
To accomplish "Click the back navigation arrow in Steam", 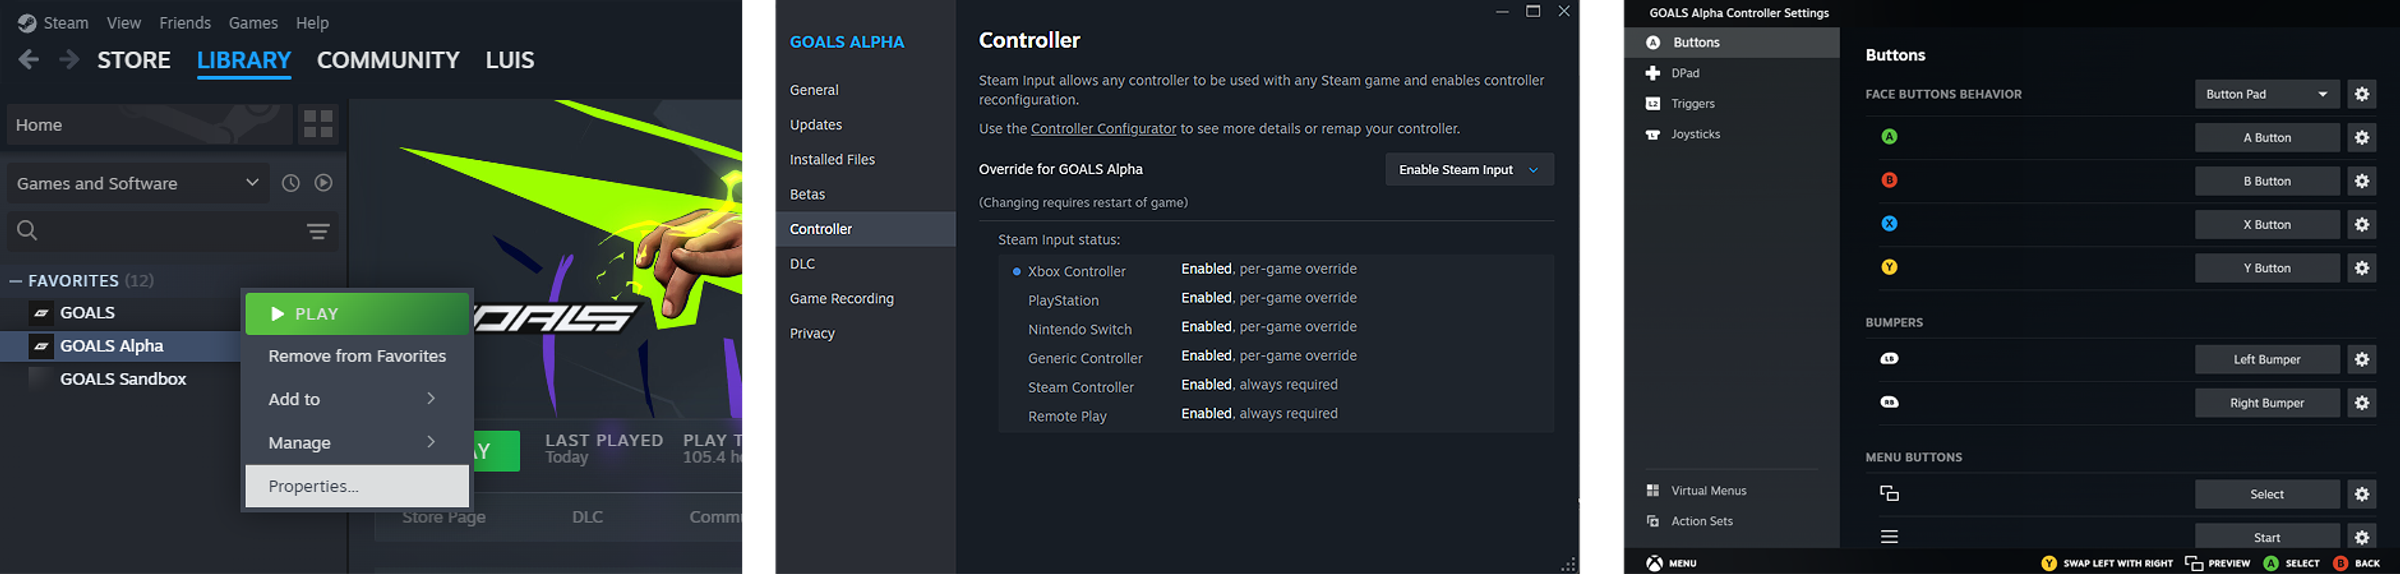I will click(29, 60).
